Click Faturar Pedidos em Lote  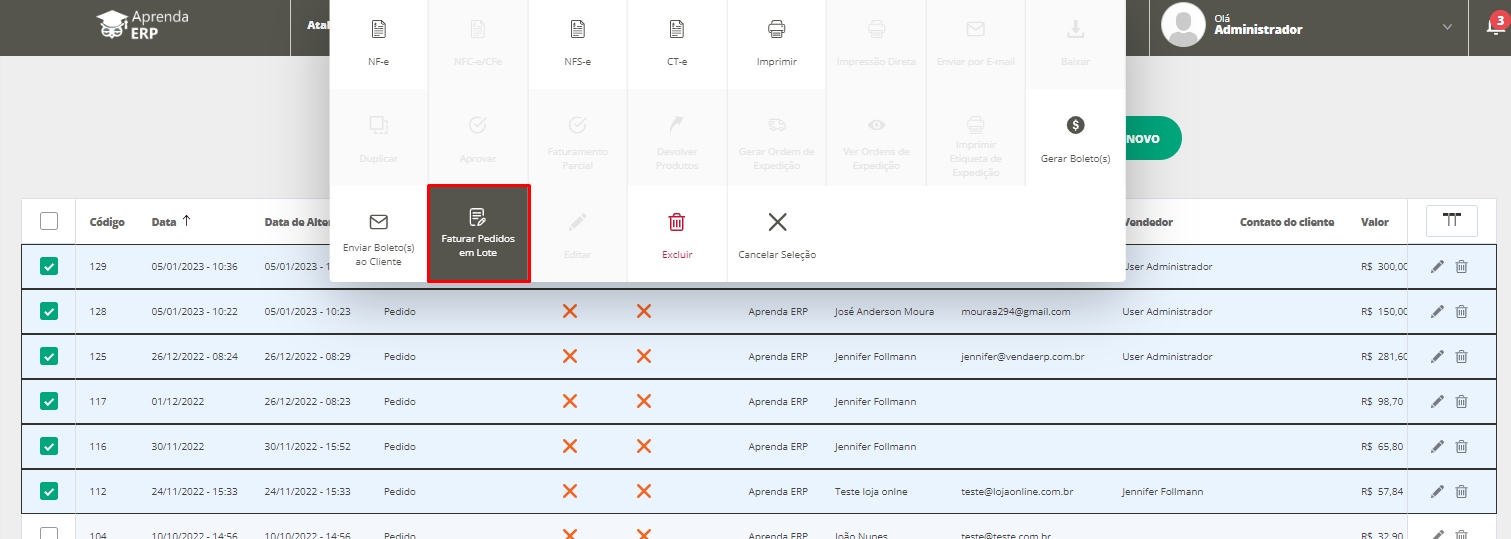point(478,233)
